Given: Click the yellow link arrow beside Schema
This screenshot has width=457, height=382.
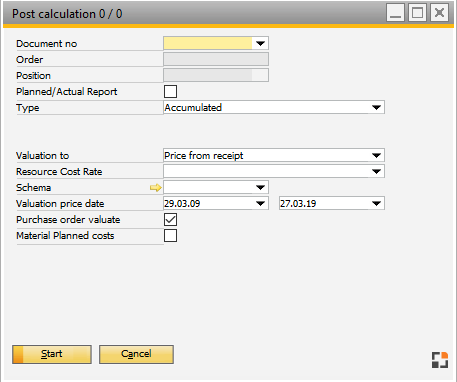Looking at the screenshot, I should (x=155, y=188).
